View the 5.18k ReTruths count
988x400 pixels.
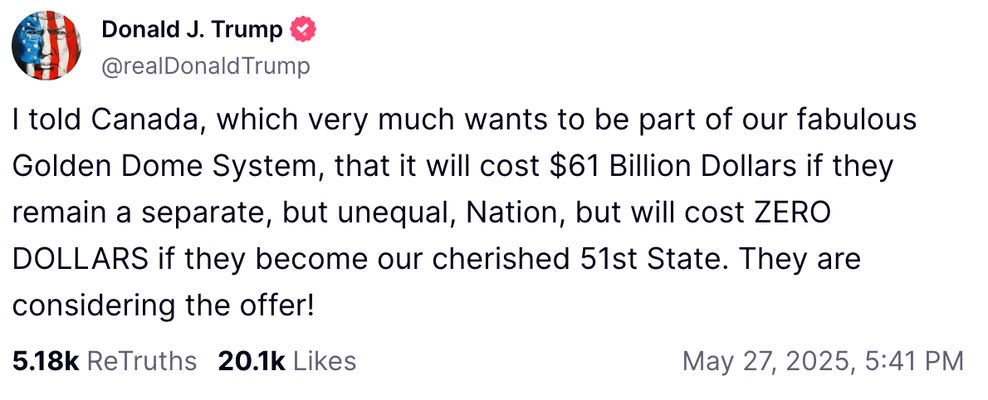[x=45, y=360]
